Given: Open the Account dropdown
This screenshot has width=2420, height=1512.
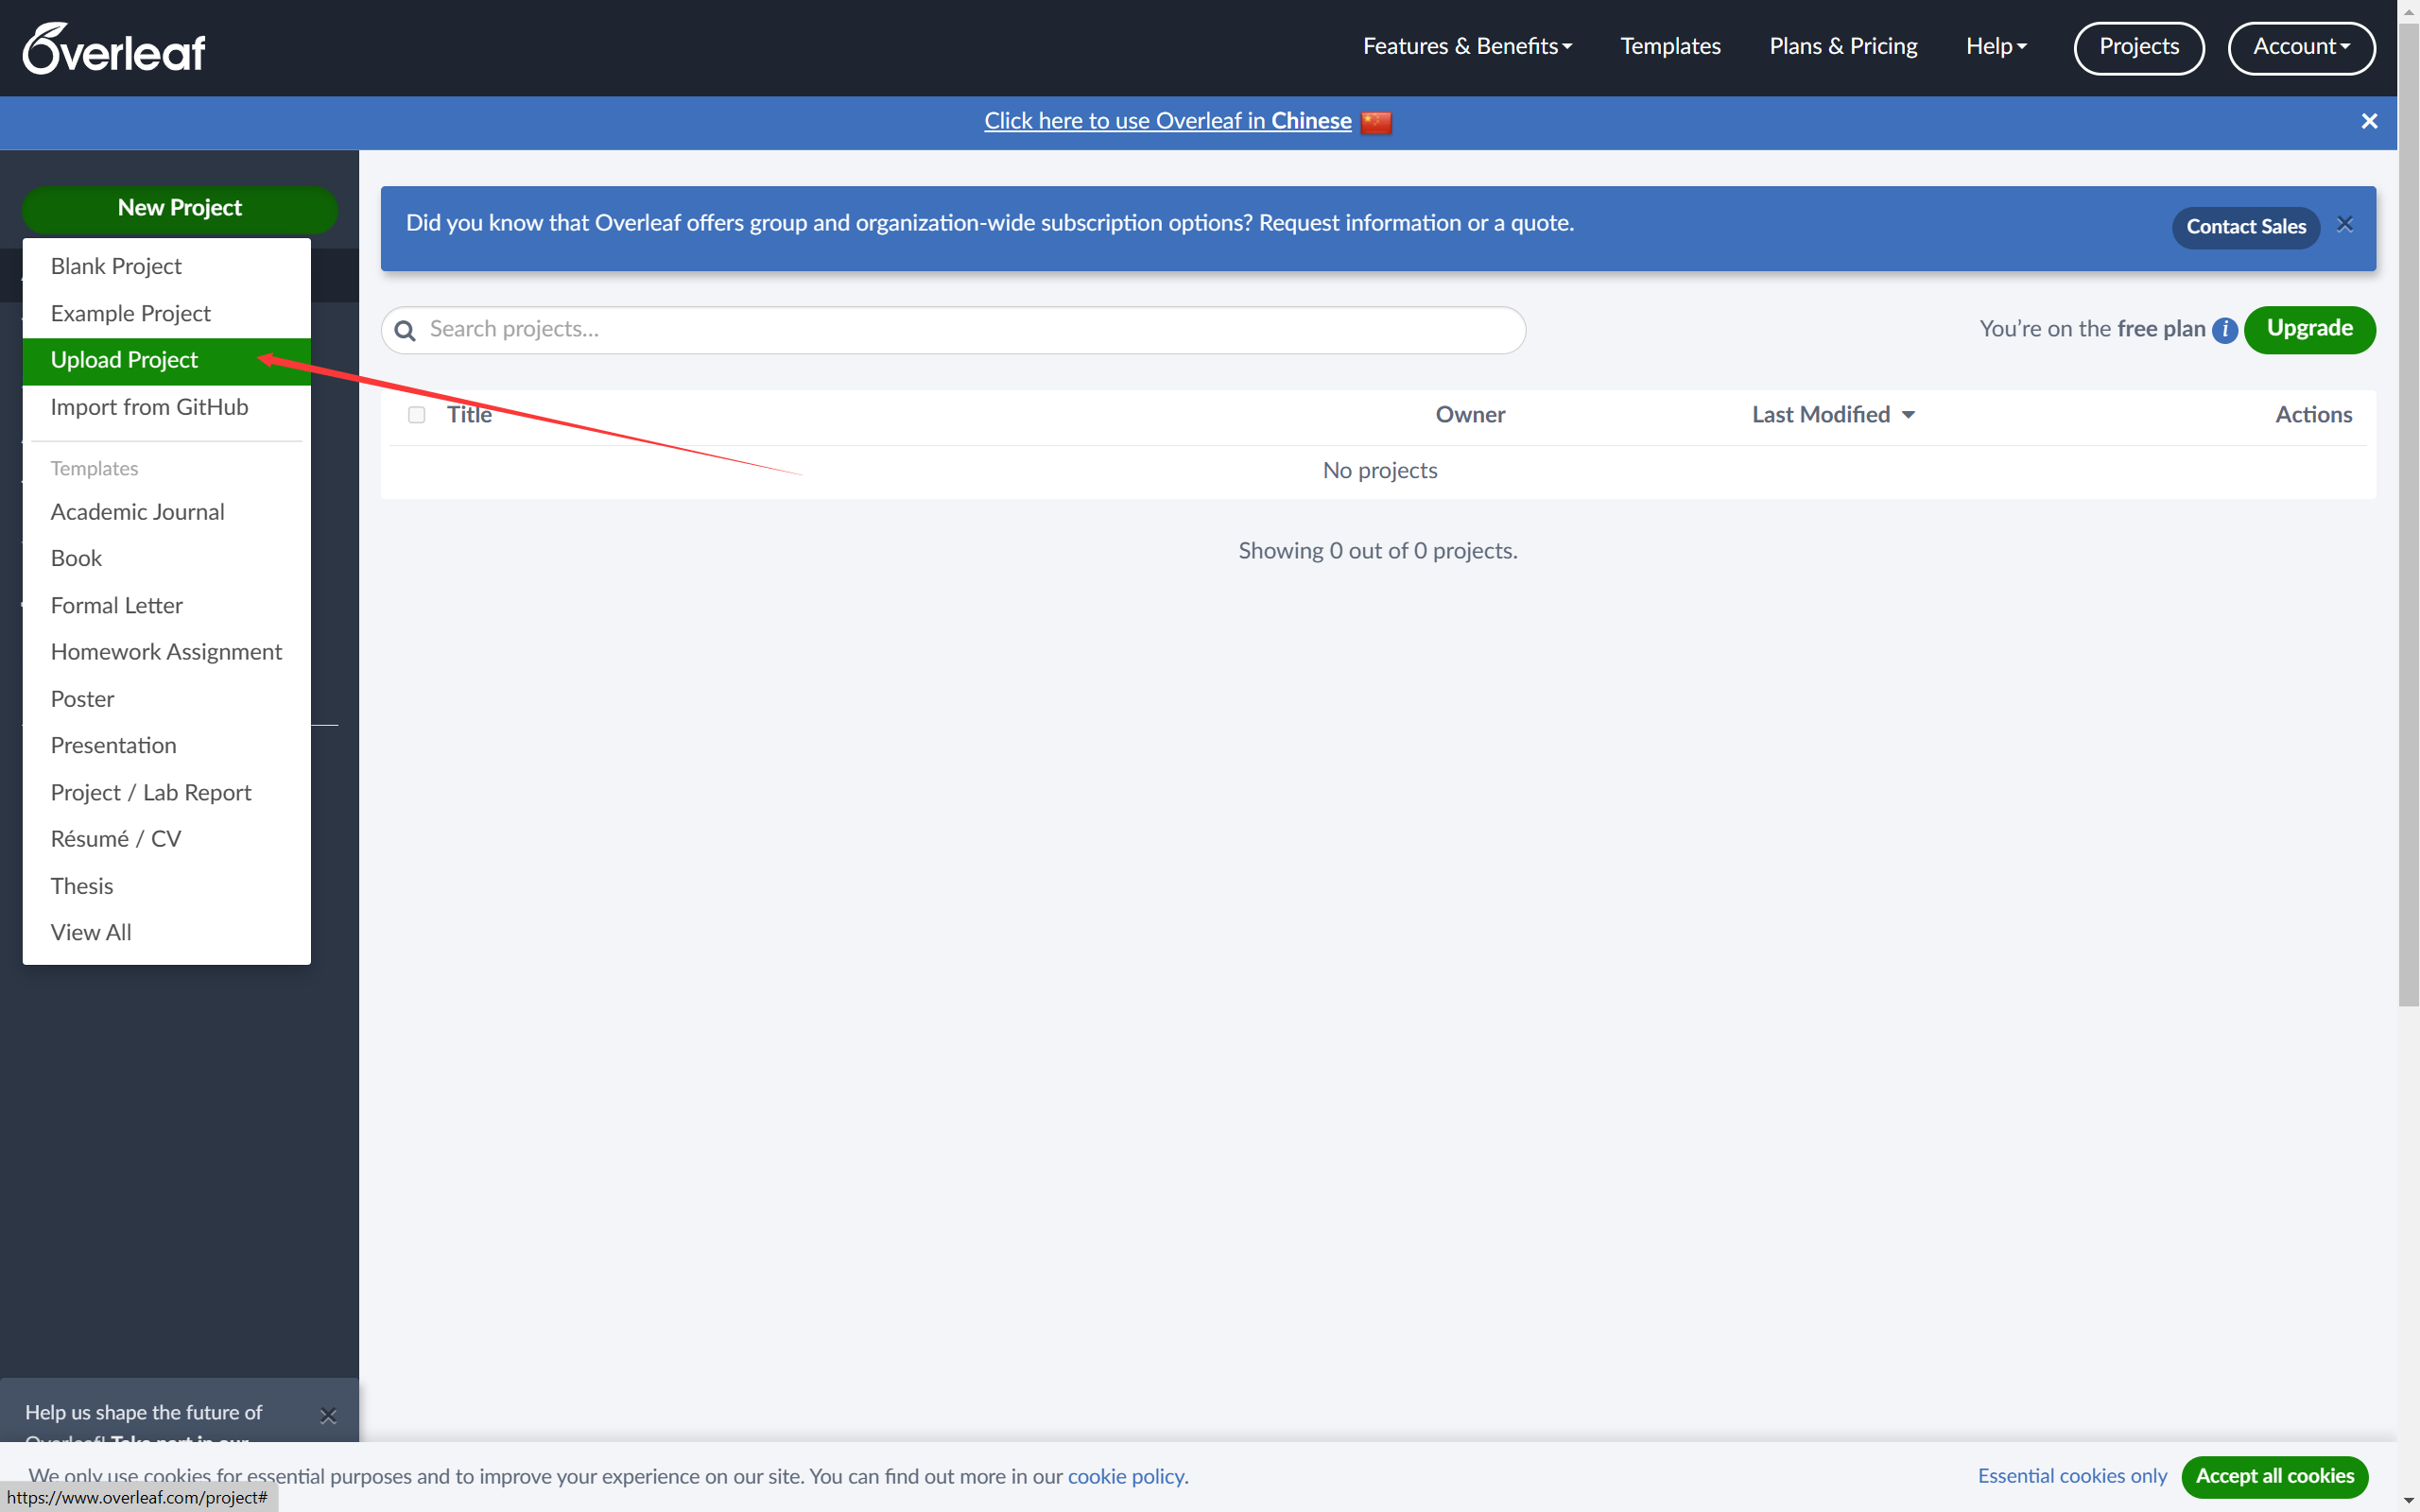Looking at the screenshot, I should coord(2301,47).
